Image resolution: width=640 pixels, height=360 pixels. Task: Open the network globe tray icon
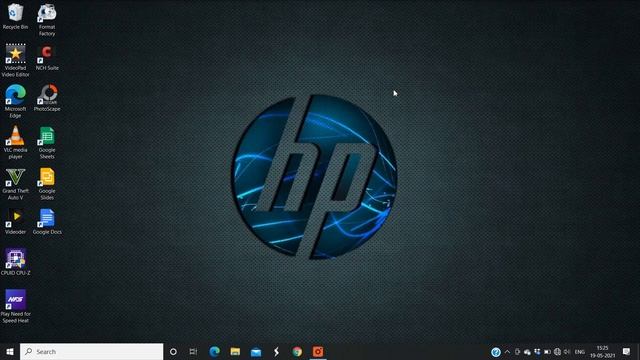pyautogui.click(x=557, y=352)
